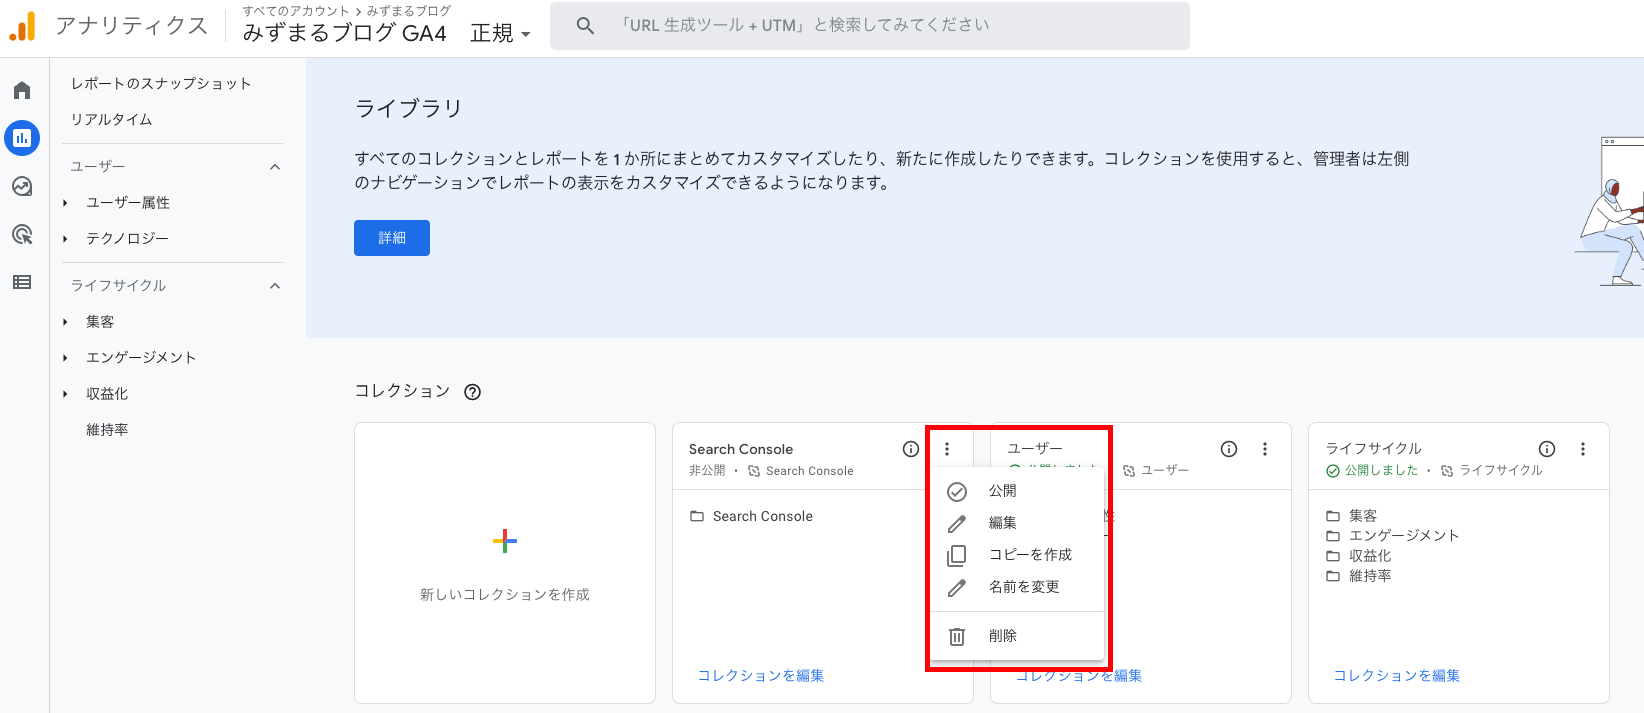Click the Search Console card title

[741, 449]
